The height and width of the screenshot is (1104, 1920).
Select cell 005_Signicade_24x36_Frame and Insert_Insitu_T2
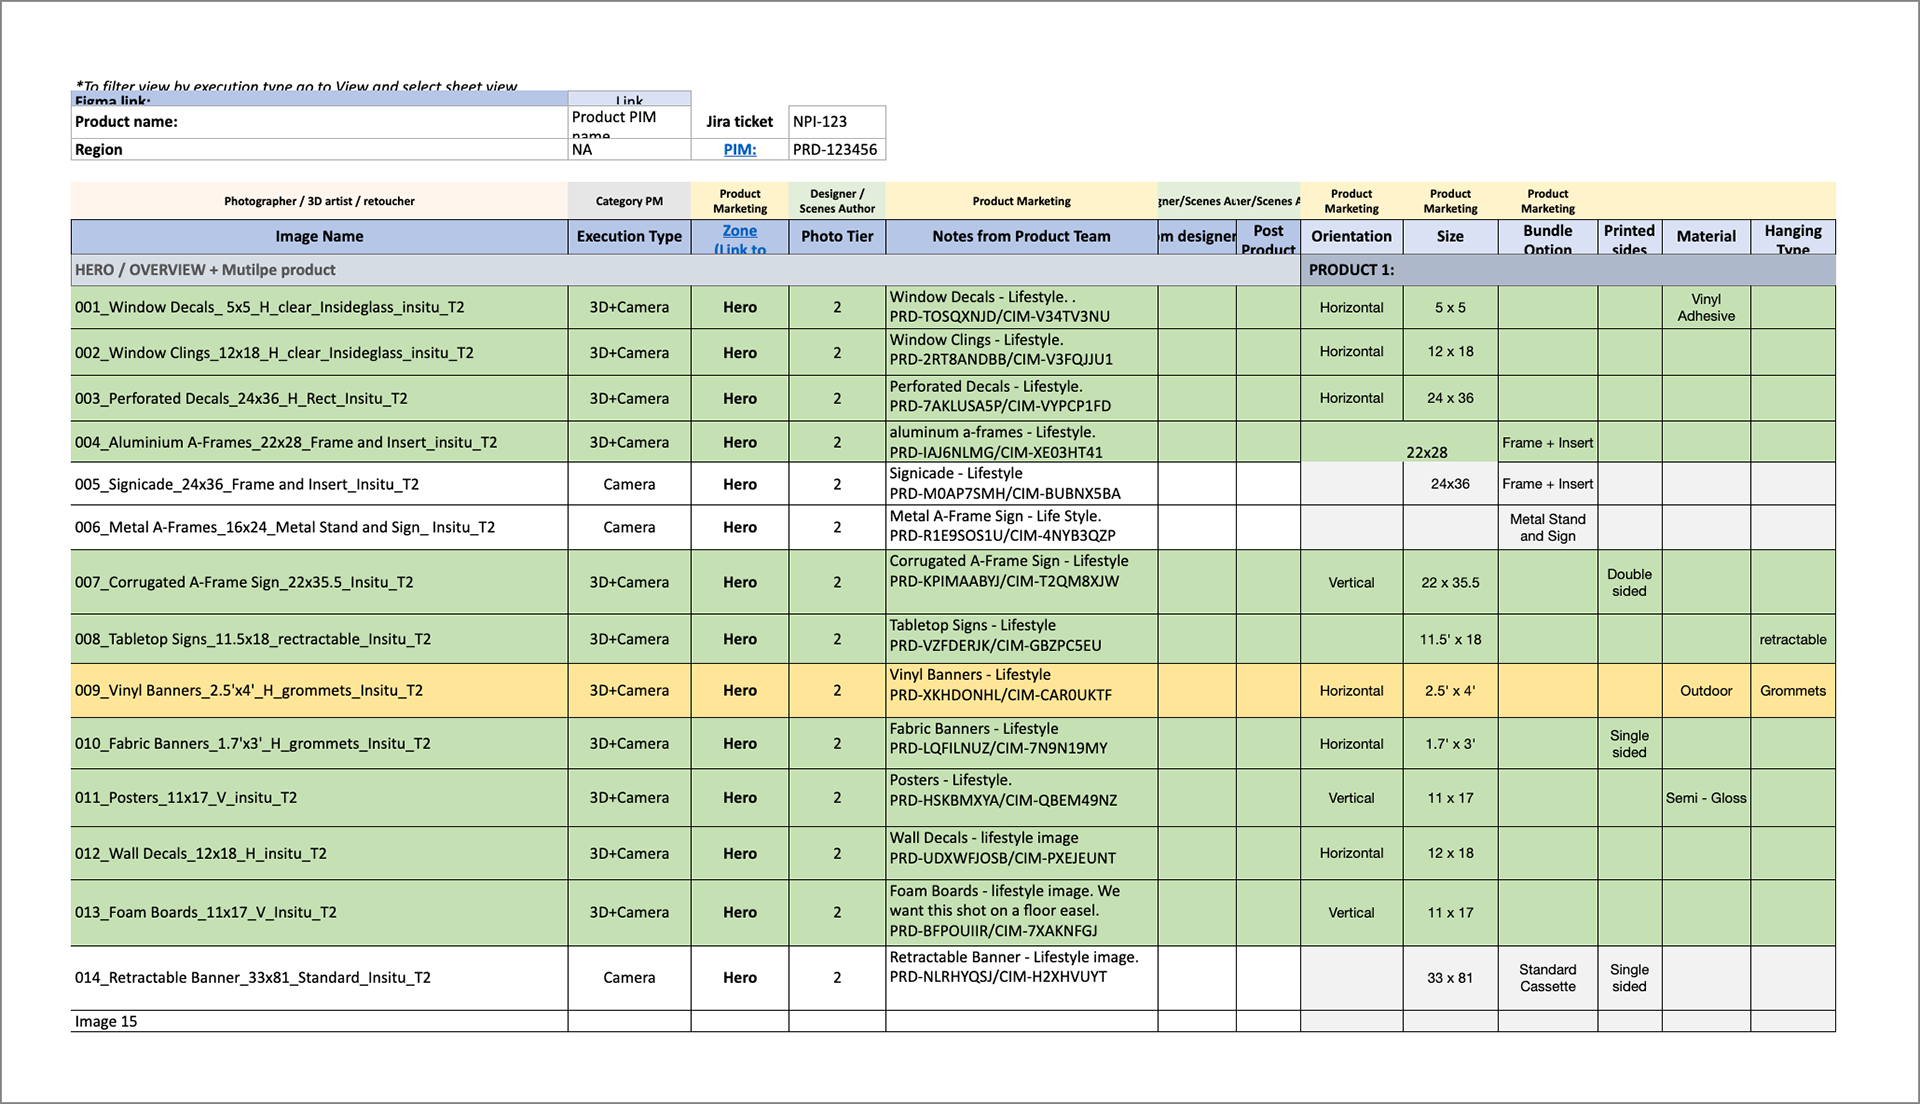click(319, 484)
